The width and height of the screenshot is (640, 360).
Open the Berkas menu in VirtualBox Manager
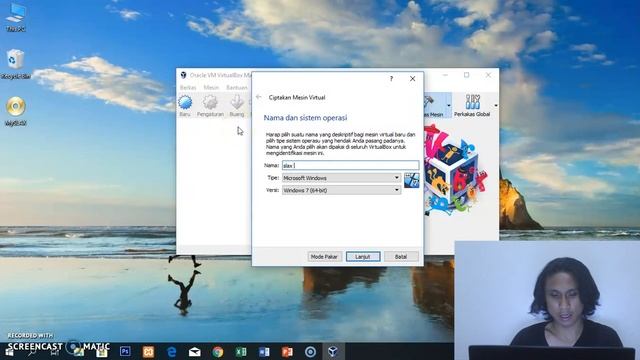(188, 87)
